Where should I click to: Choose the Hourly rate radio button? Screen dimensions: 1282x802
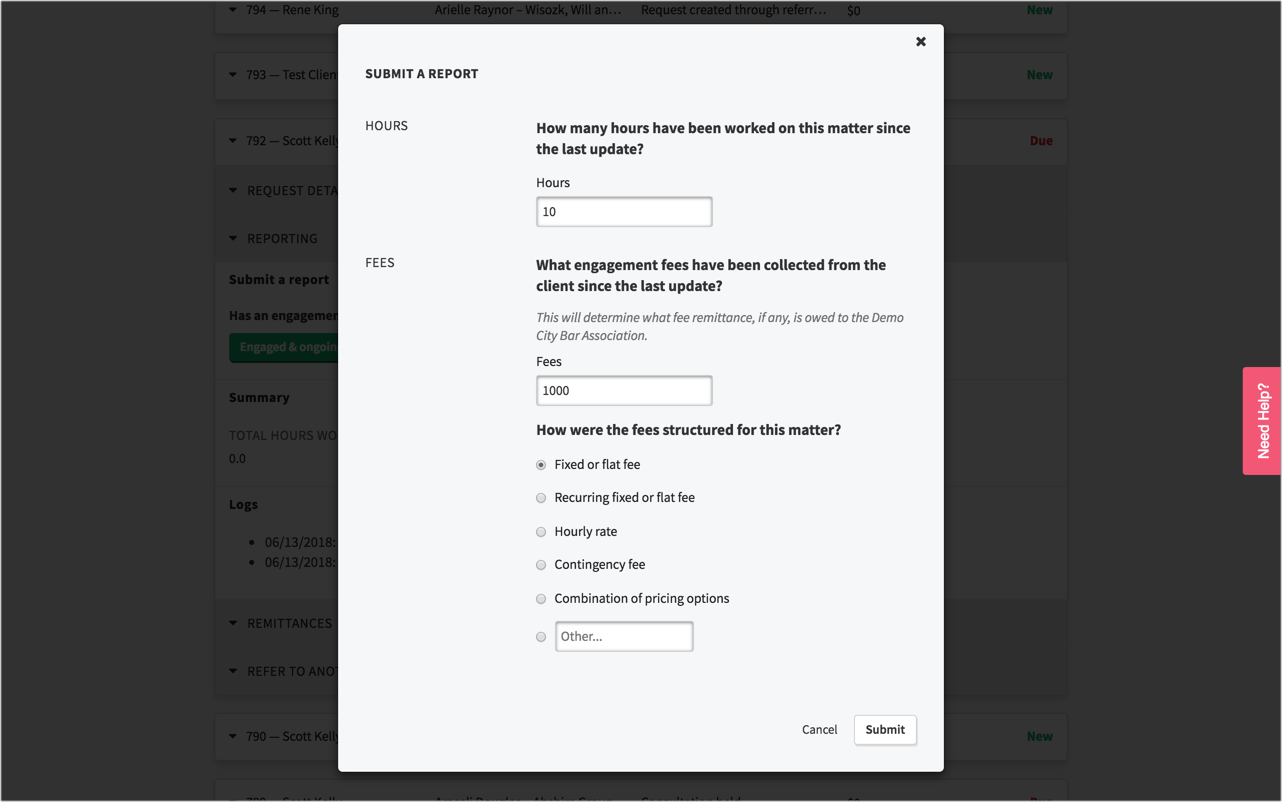click(541, 532)
